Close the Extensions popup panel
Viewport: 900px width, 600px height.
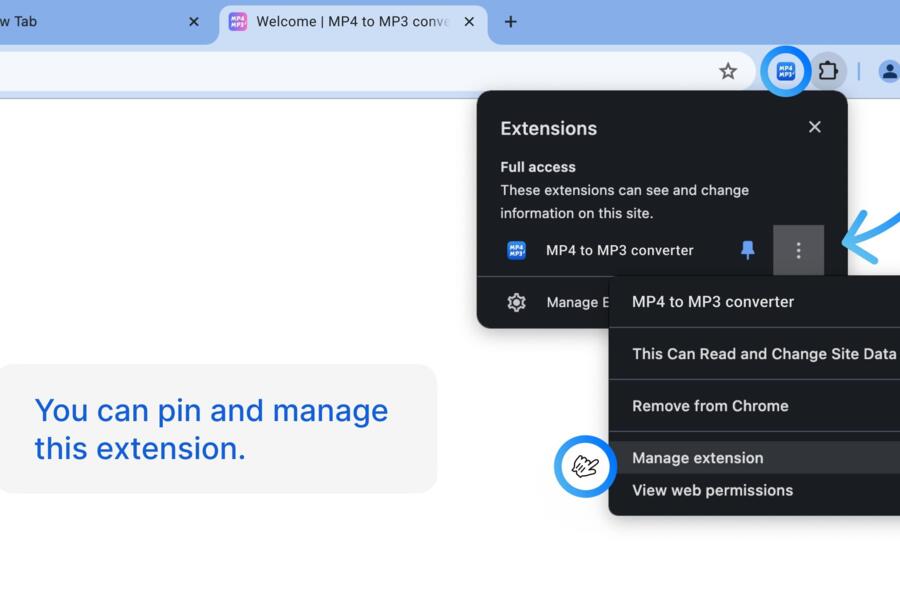click(x=814, y=127)
